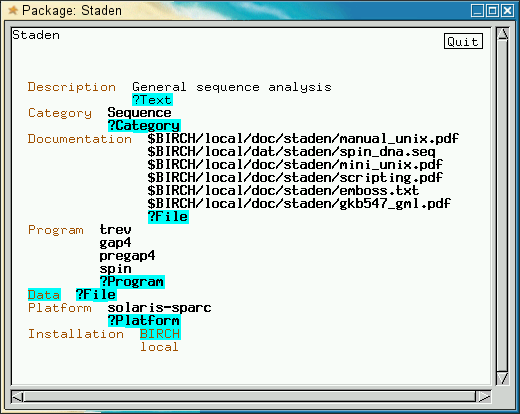This screenshot has height=414, width=520.
Task: Select the ?Category placeholder field
Action: tap(144, 126)
